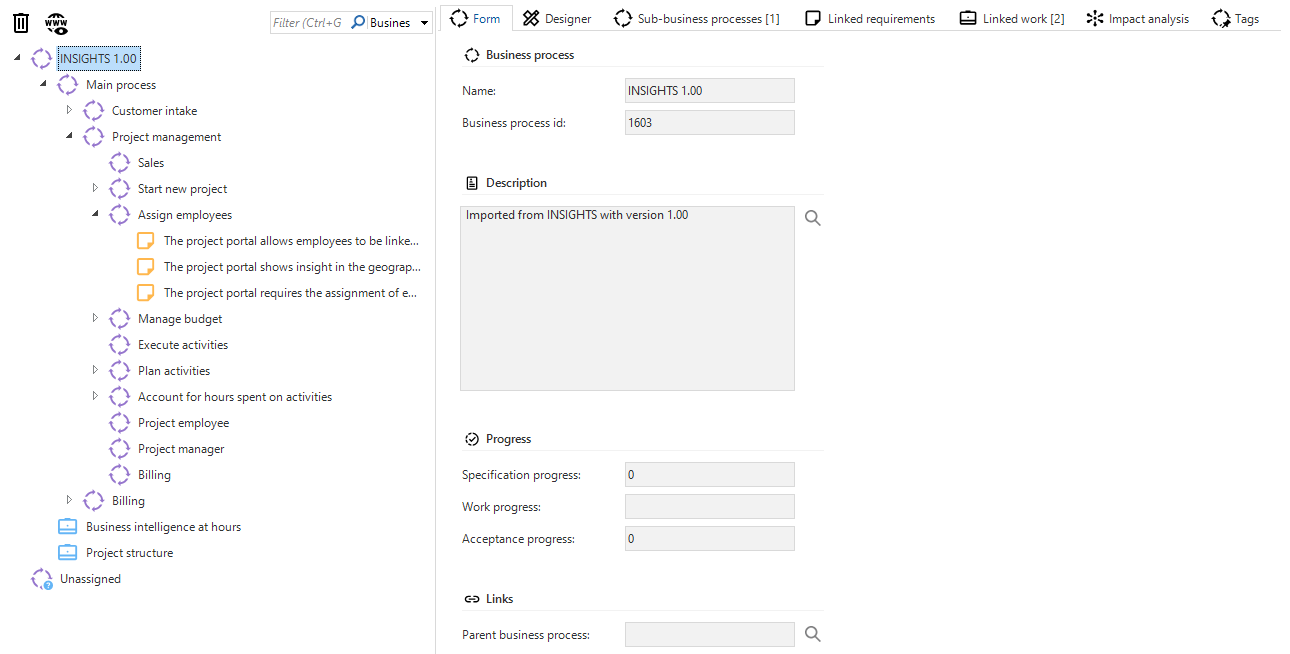Viewport: 1290px width, 654px height.
Task: Toggle the www eye preview icon
Action: click(x=56, y=22)
